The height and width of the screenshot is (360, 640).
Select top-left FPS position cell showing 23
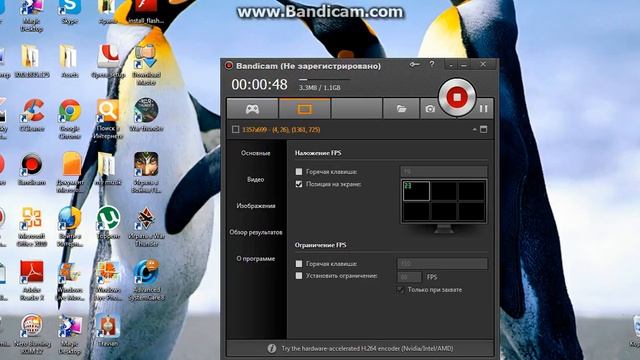tap(416, 191)
